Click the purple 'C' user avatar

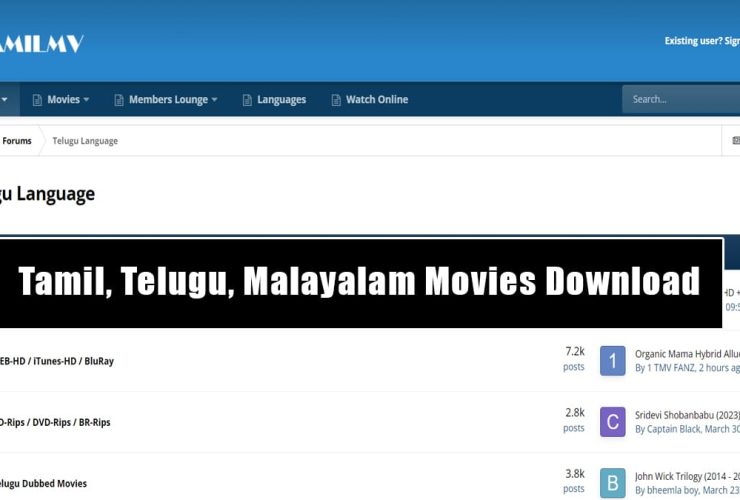point(613,422)
